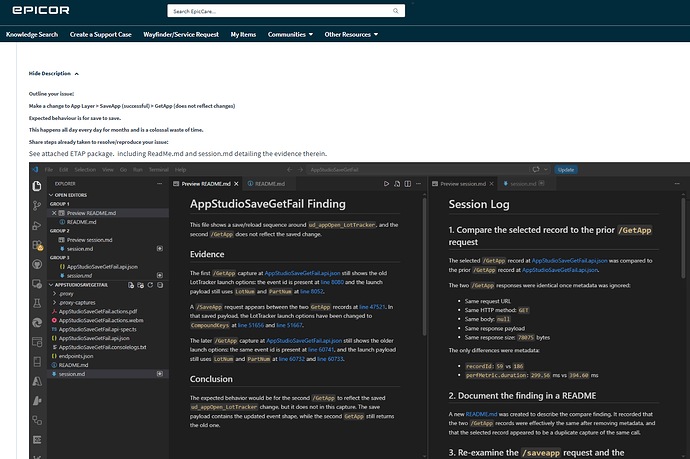
Task: Open the Terminal menu in VS Code
Action: (x=158, y=170)
